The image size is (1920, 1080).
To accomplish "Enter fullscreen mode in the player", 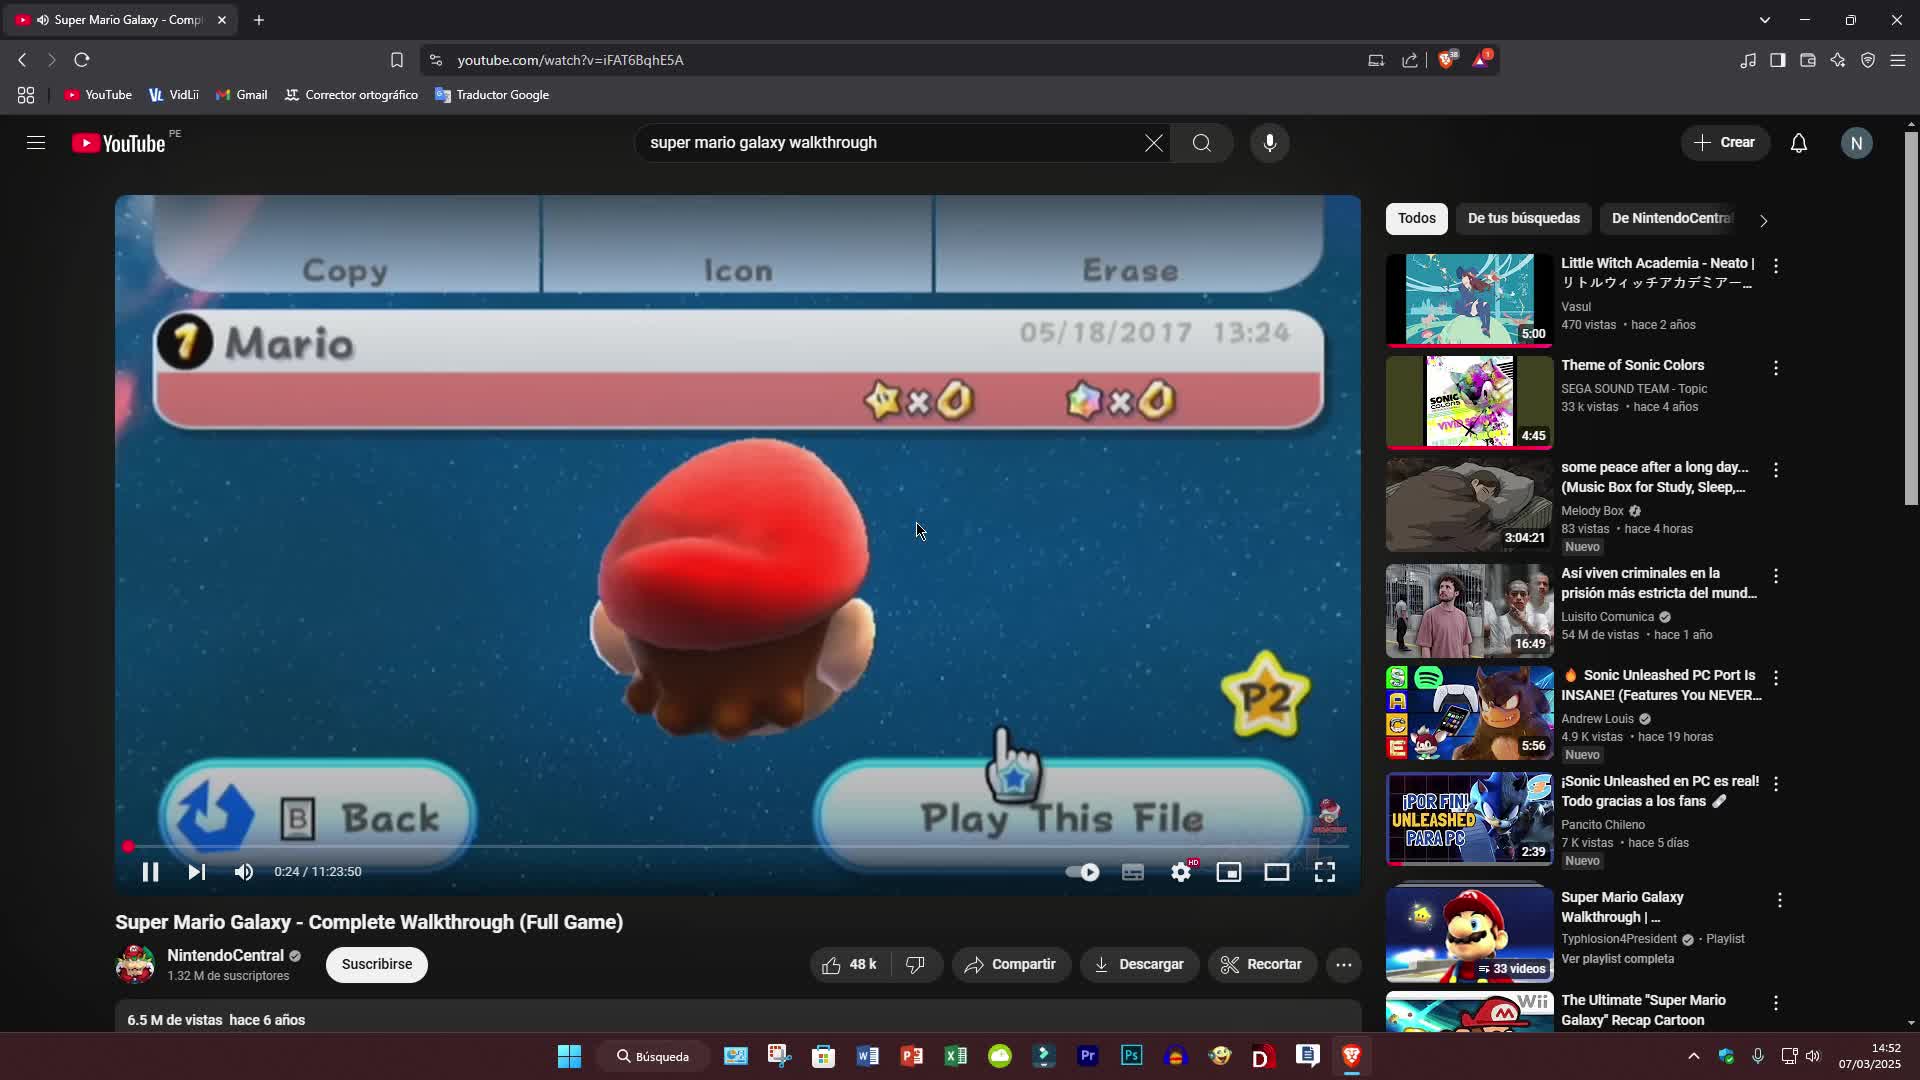I will pos(1325,872).
